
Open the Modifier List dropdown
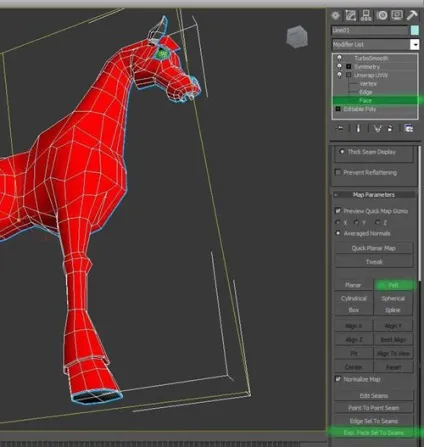pyautogui.click(x=415, y=44)
